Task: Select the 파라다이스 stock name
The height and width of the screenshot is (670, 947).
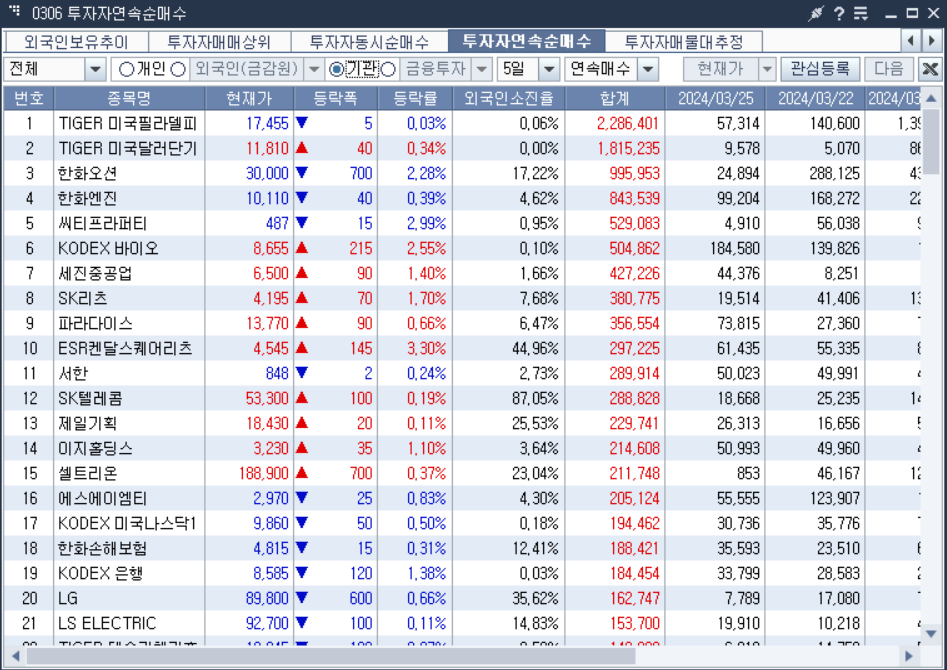Action: click(95, 323)
